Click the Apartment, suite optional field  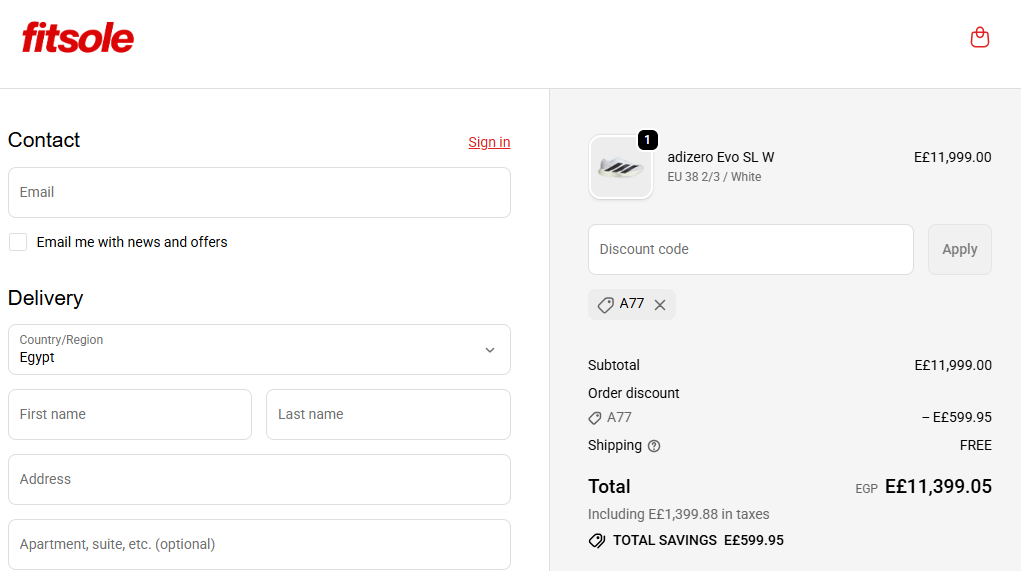(259, 544)
